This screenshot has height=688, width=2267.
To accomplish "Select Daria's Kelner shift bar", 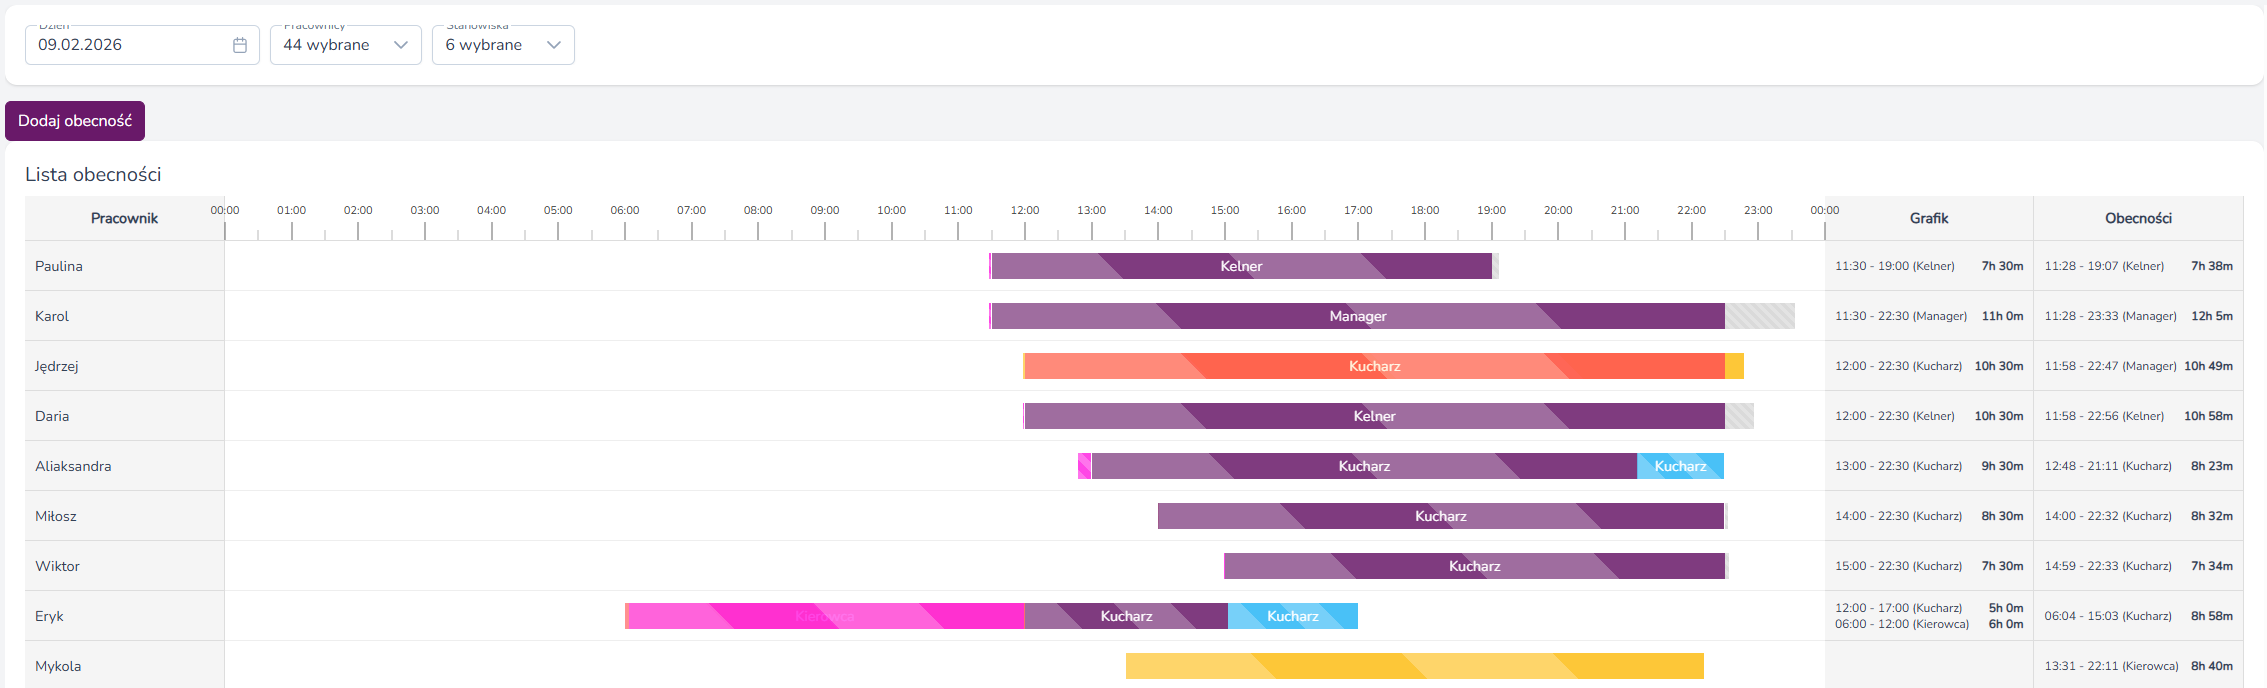I will pos(1375,416).
